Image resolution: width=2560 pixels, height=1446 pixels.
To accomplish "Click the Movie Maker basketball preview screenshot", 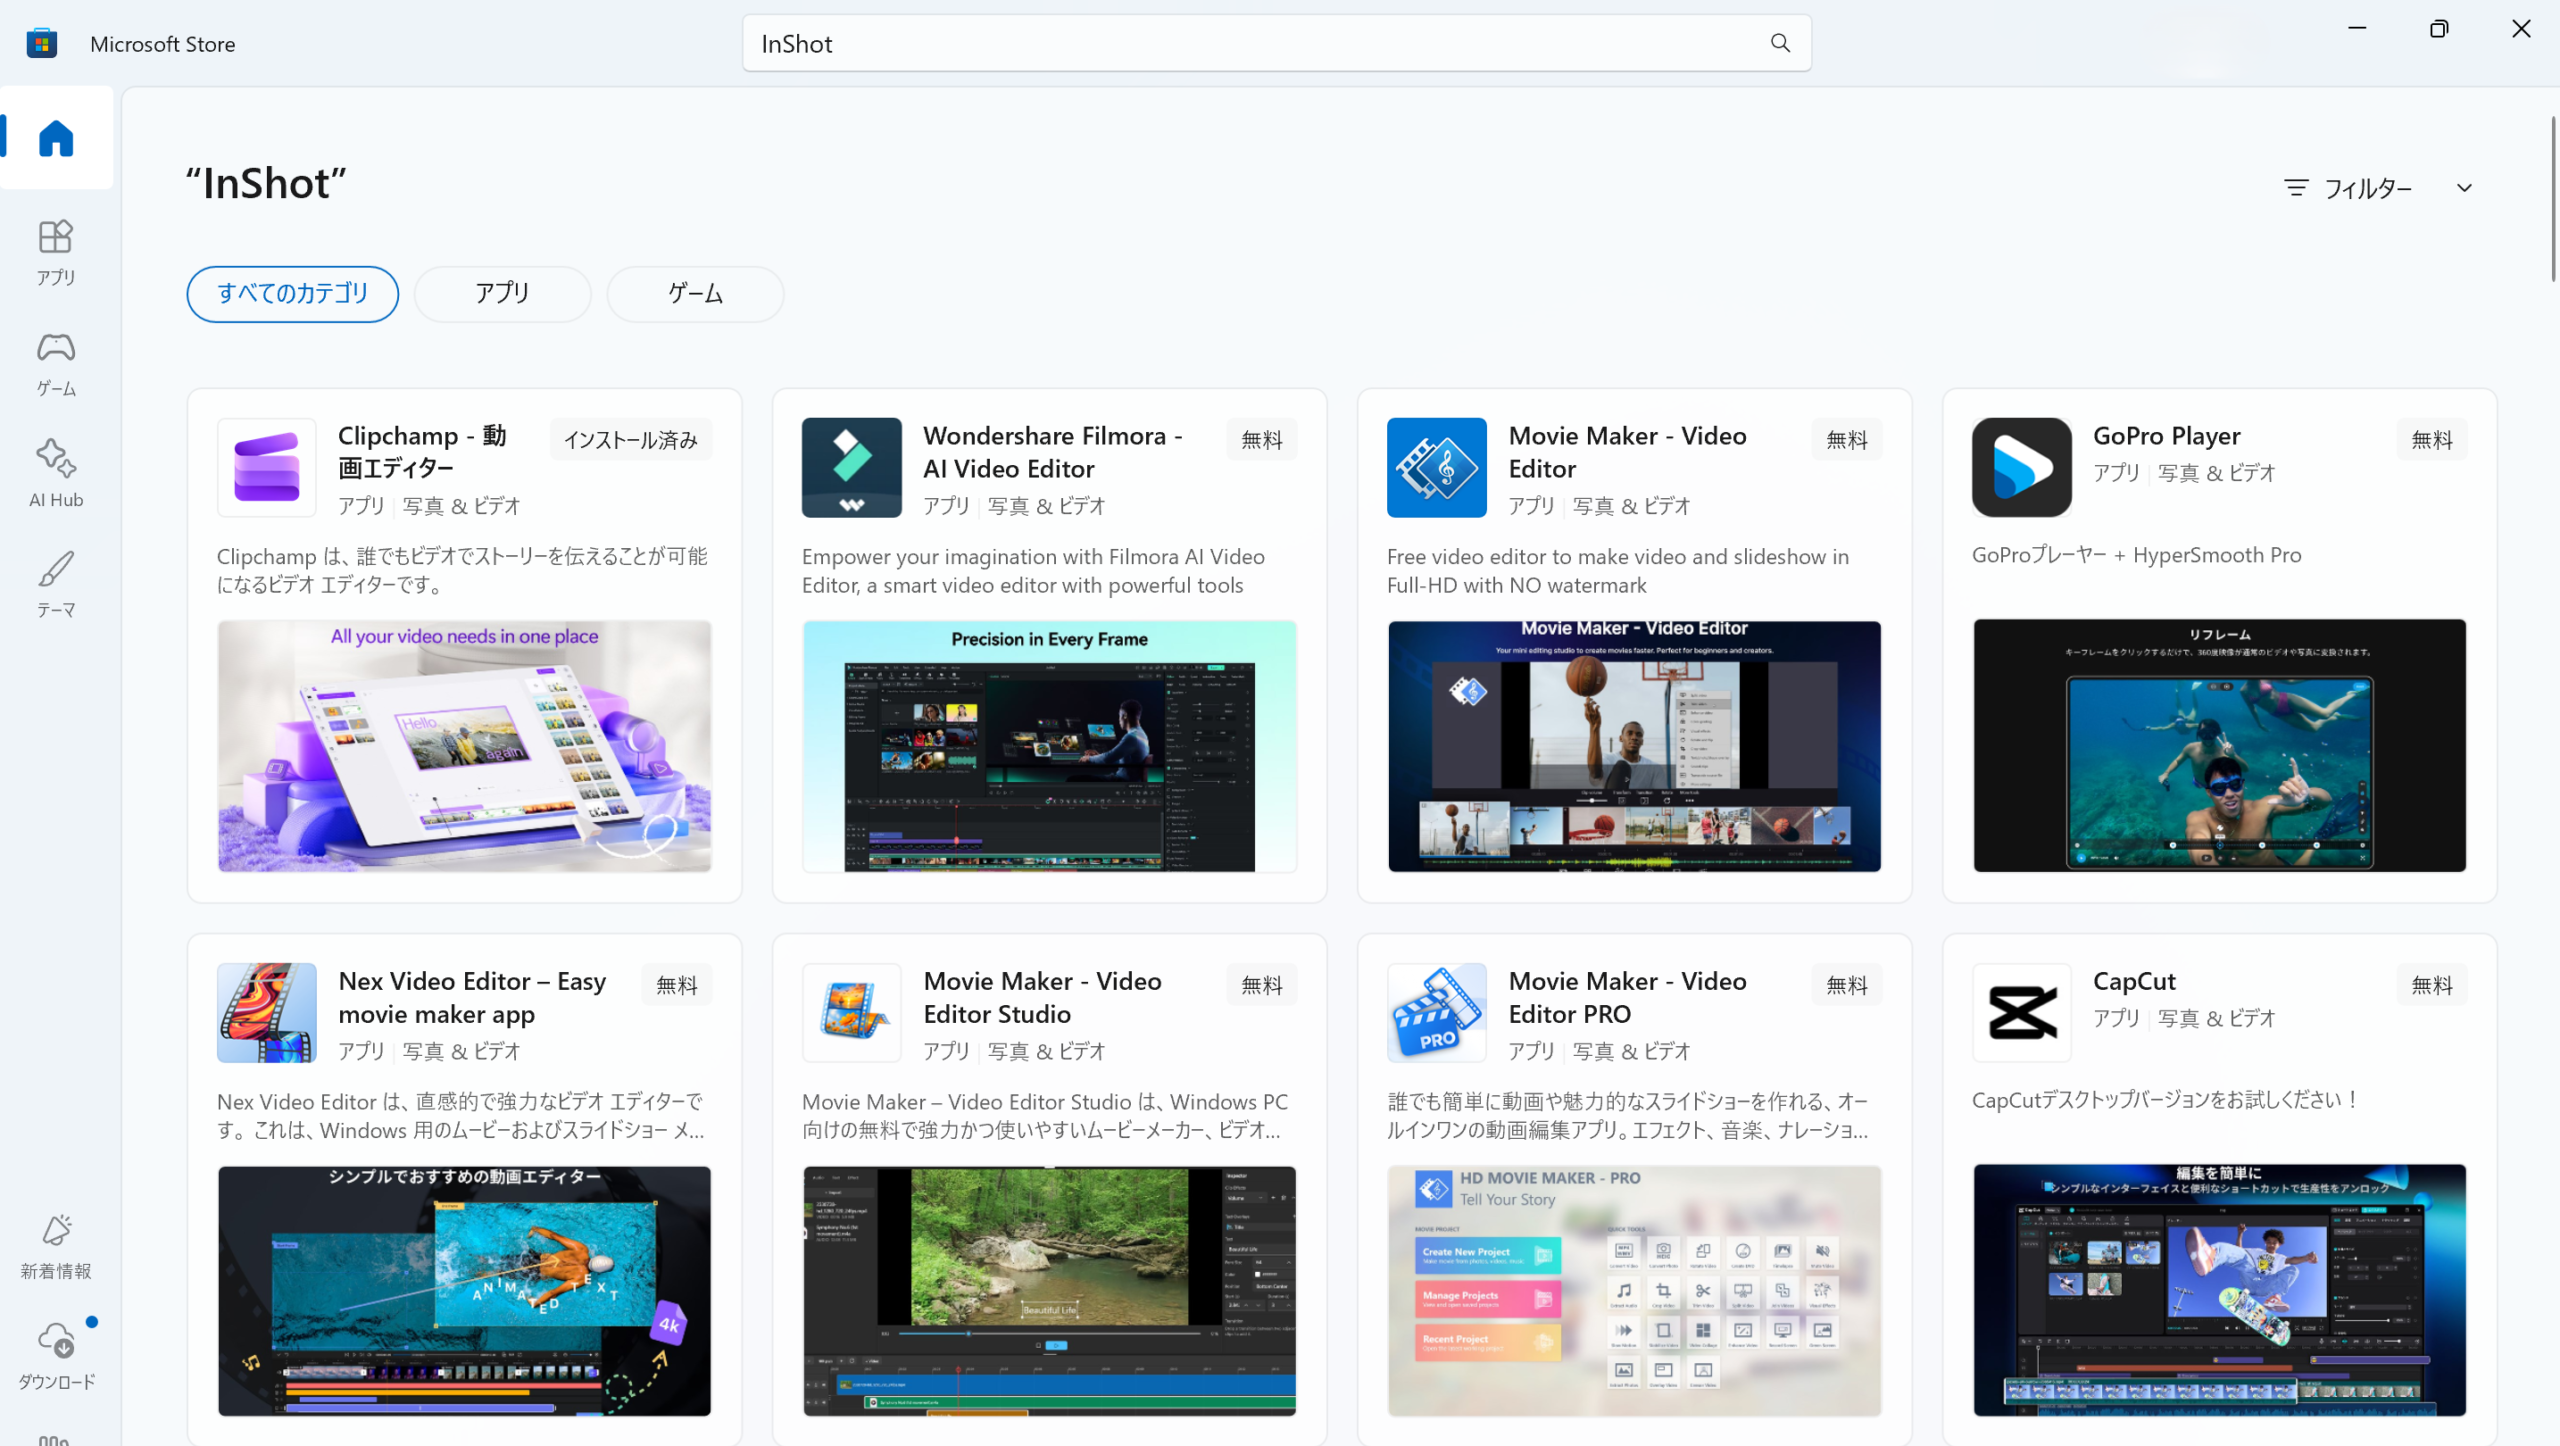I will pos(1634,746).
